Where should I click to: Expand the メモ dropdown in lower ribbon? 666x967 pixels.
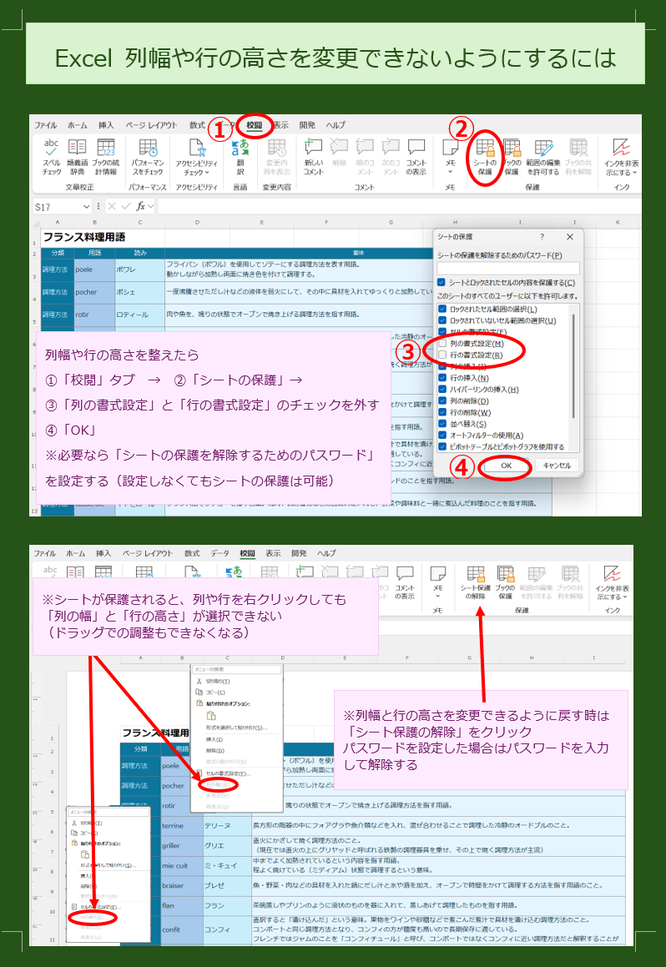pos(437,597)
